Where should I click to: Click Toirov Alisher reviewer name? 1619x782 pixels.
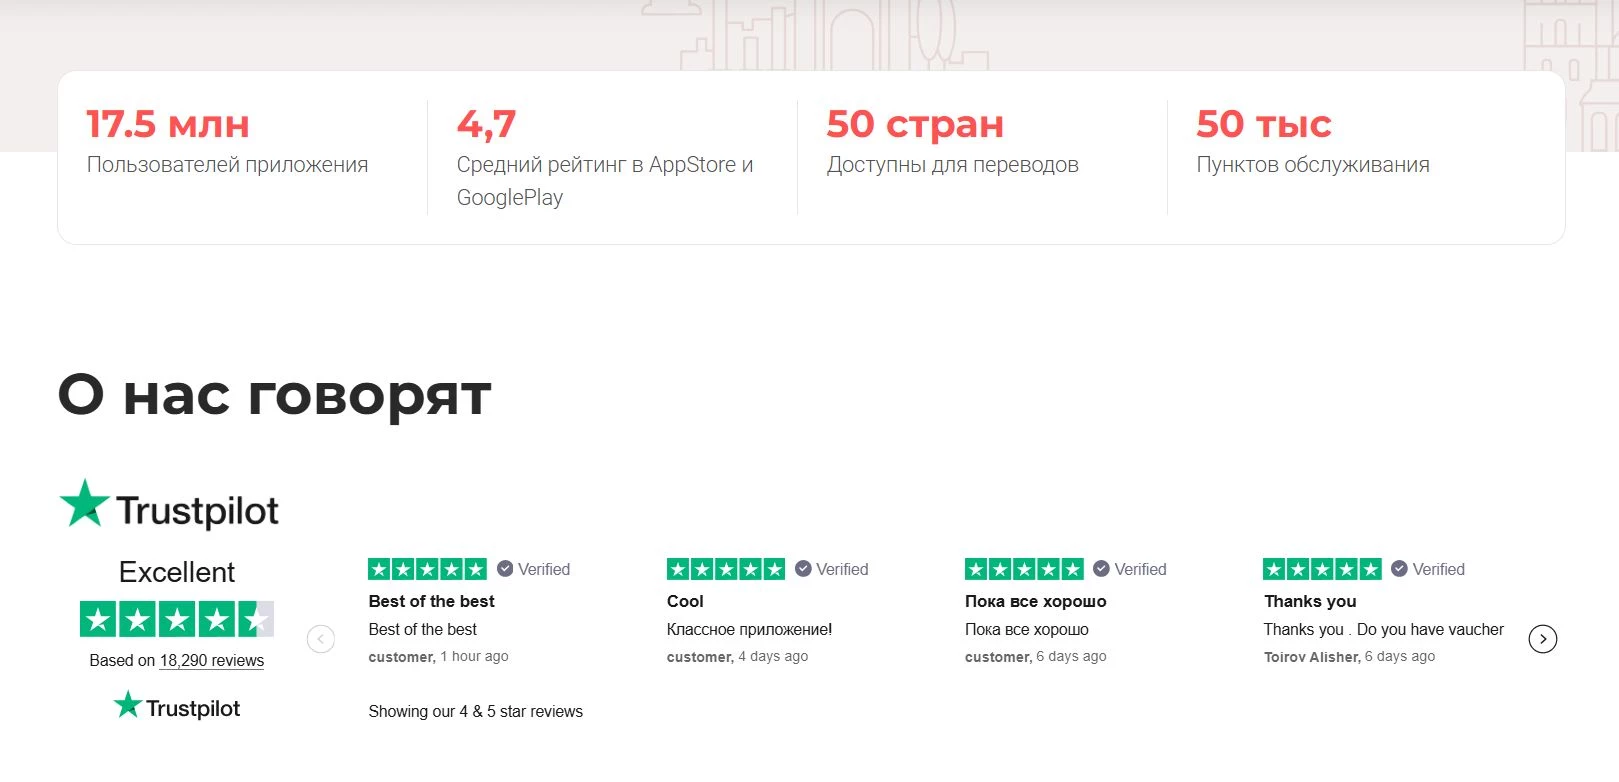tap(1311, 657)
